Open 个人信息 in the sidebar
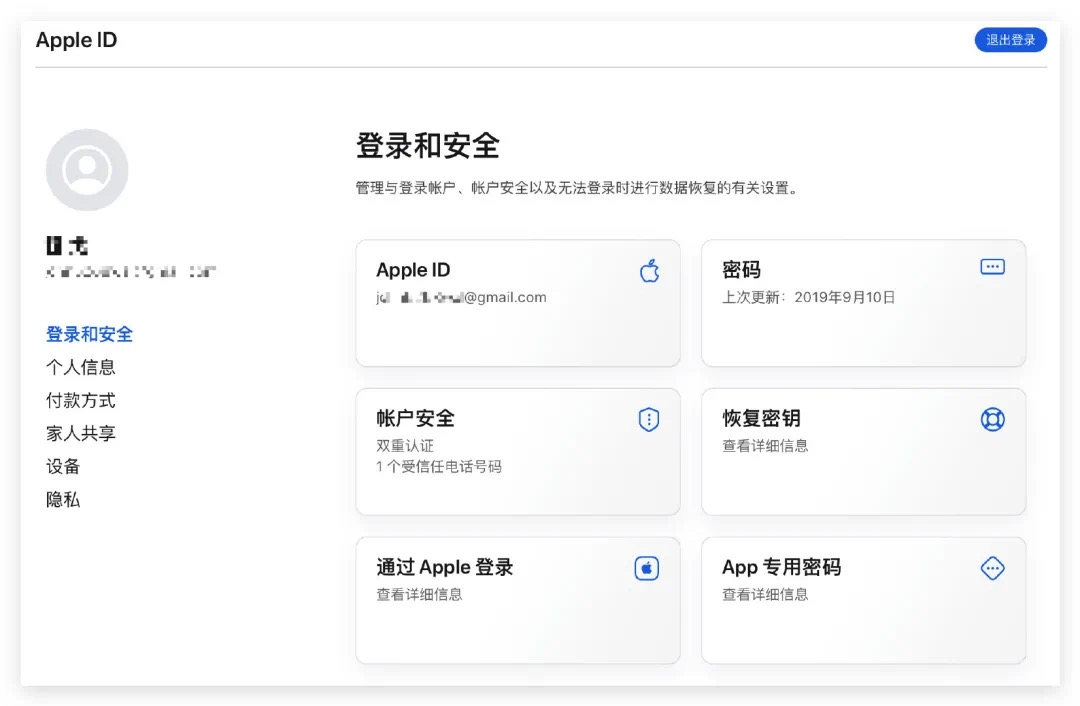Image resolution: width=1080 pixels, height=706 pixels. 81,367
